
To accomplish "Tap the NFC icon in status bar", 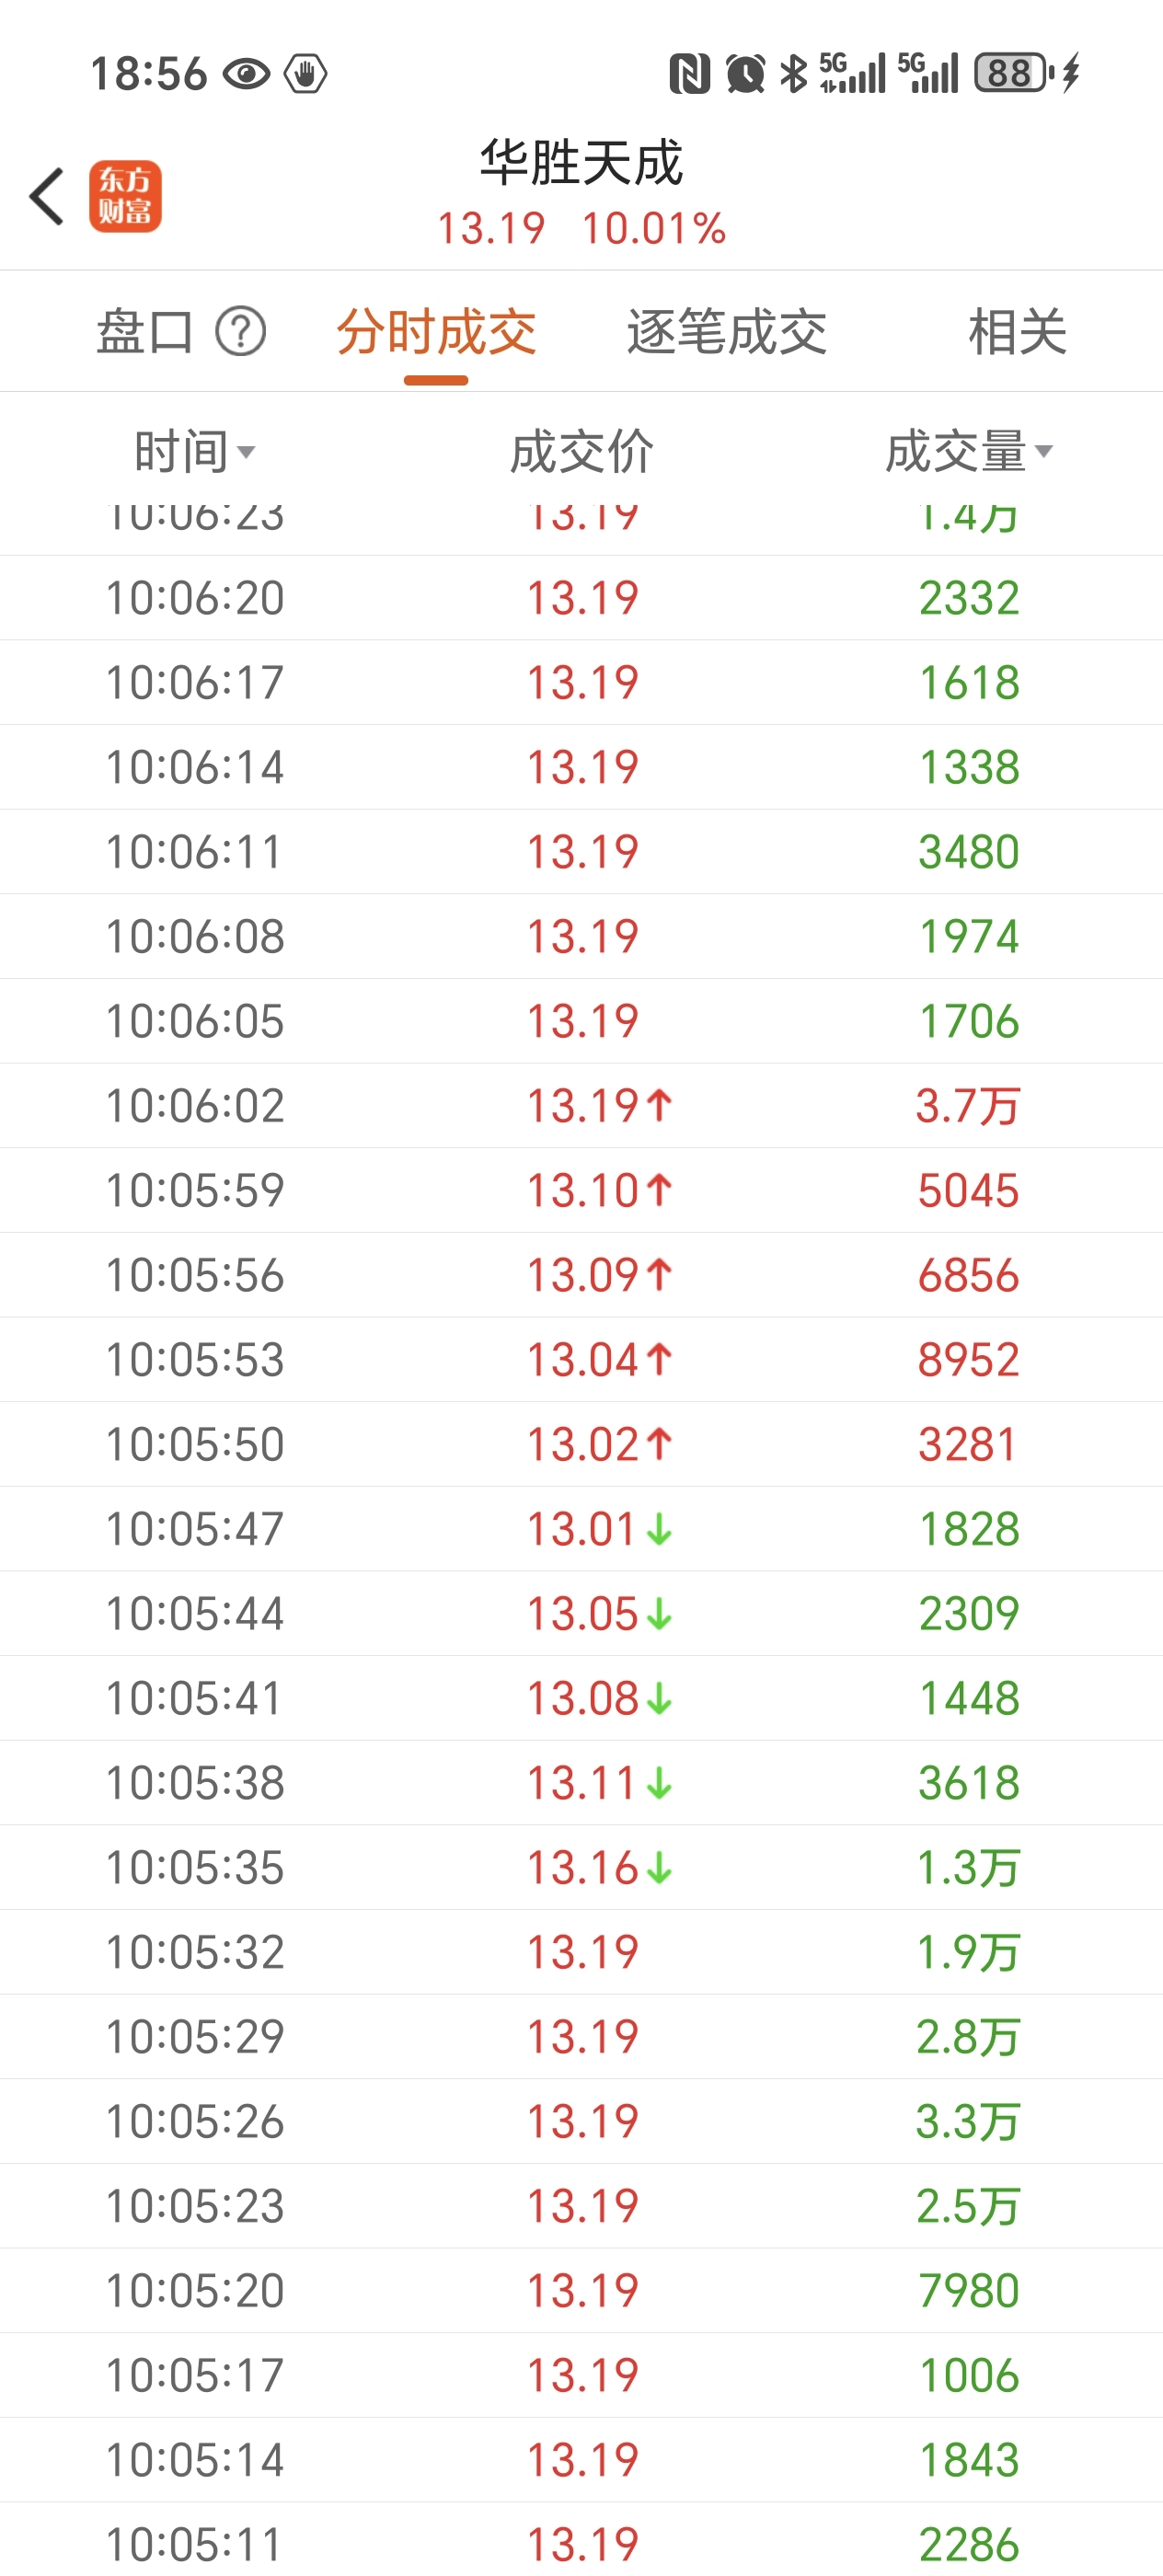I will coord(689,74).
